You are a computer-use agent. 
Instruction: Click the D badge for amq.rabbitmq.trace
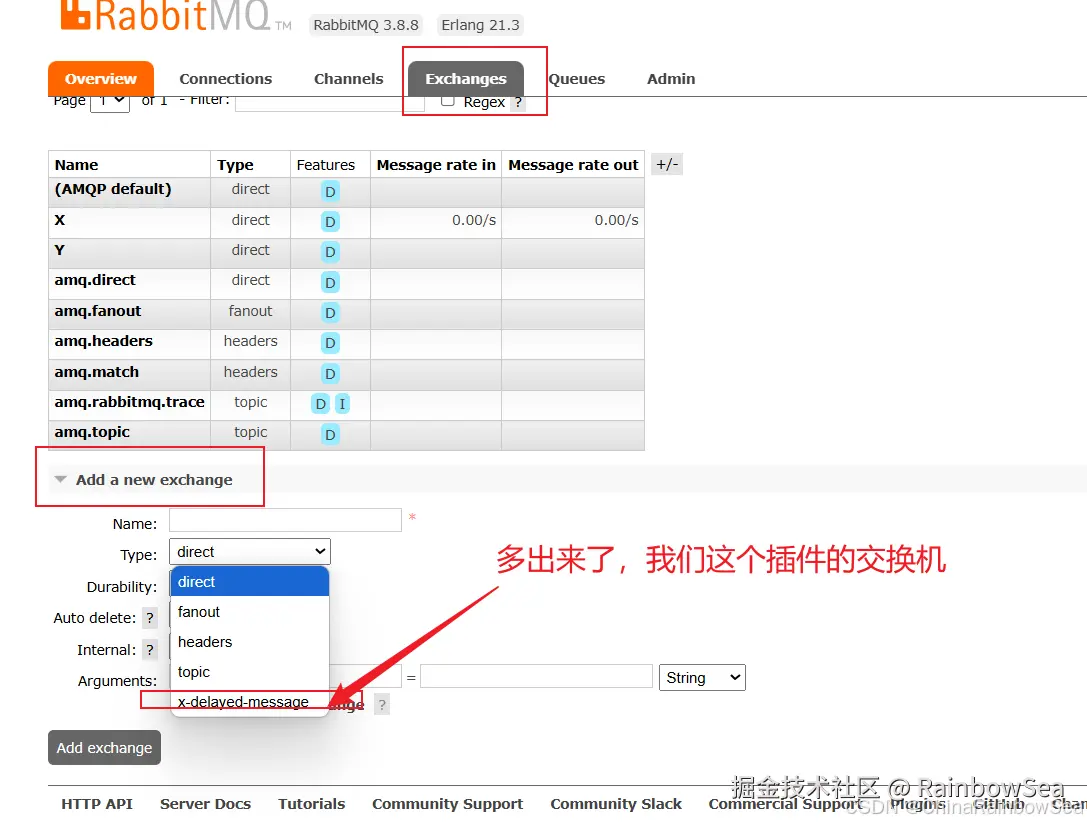coord(320,404)
